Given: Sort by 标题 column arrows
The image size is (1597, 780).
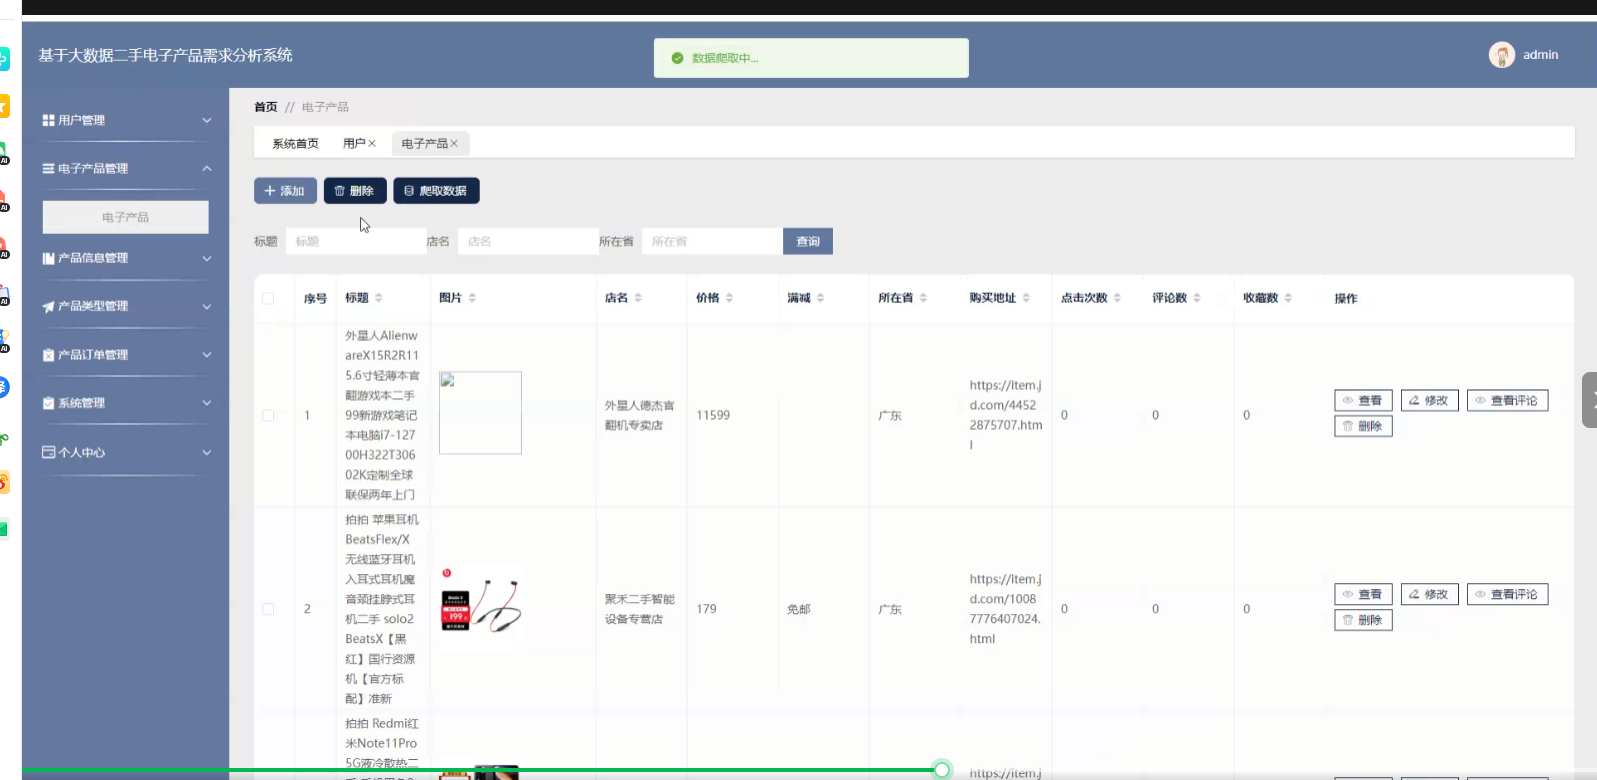Looking at the screenshot, I should coord(378,298).
